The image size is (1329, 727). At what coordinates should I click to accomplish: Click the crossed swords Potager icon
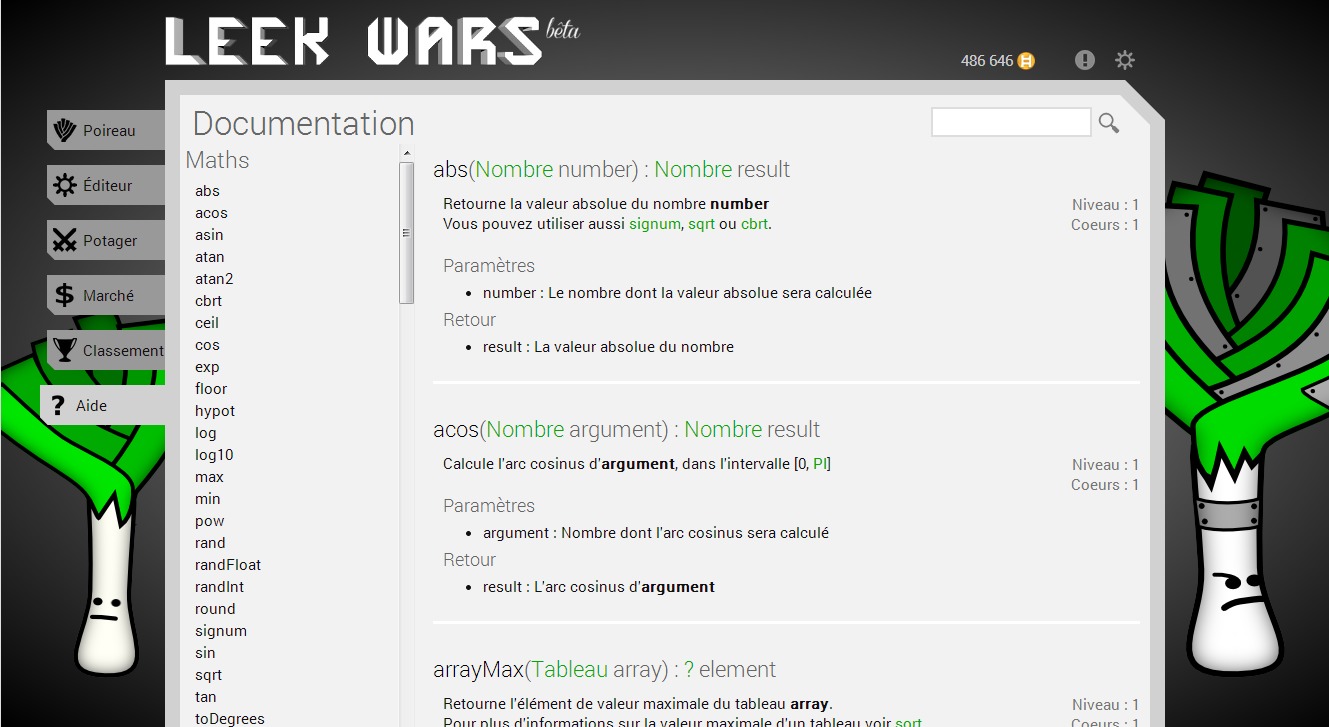(x=65, y=240)
